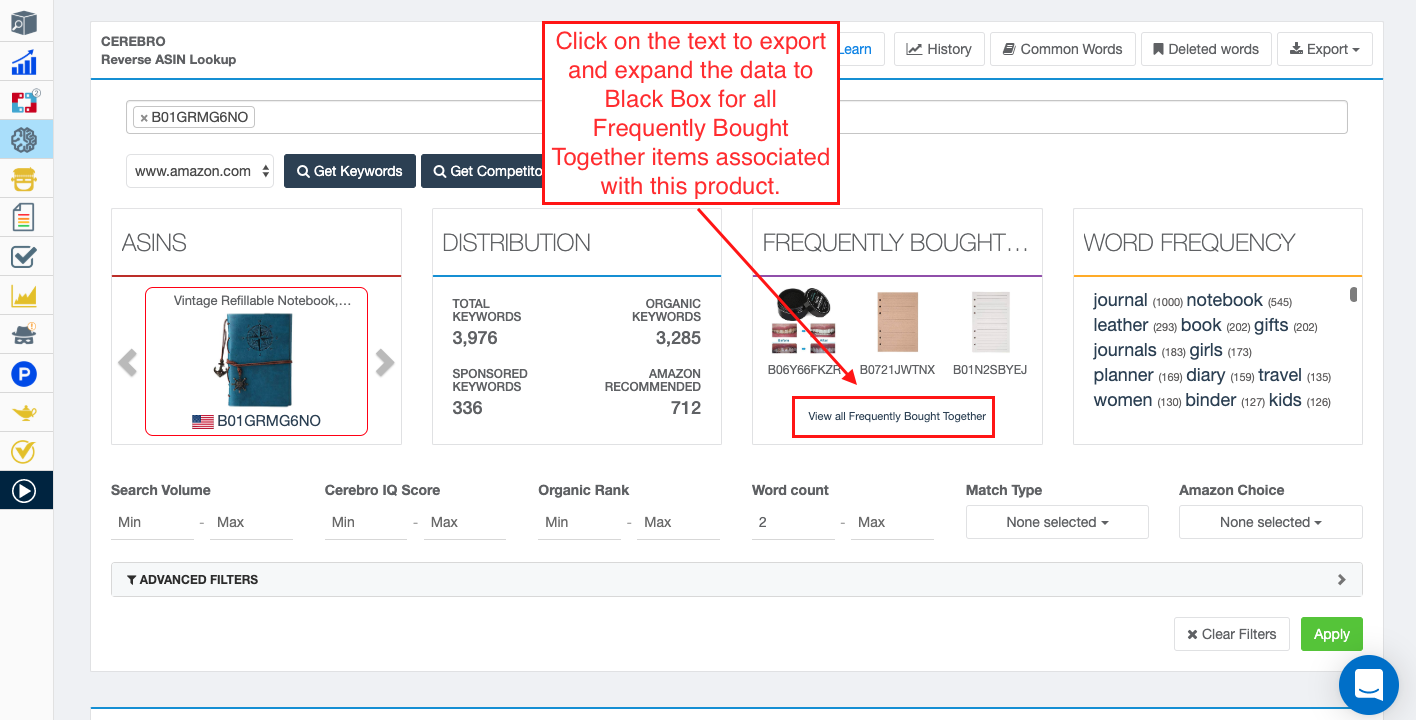Image resolution: width=1416 pixels, height=720 pixels.
Task: Select the B01N2SBYEJ product thumbnail
Action: coord(990,323)
